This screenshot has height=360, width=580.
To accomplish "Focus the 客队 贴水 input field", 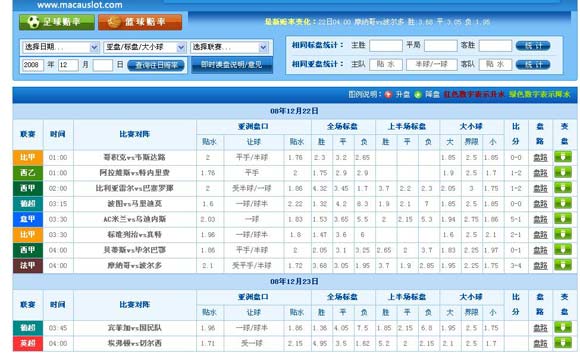I will pyautogui.click(x=495, y=64).
